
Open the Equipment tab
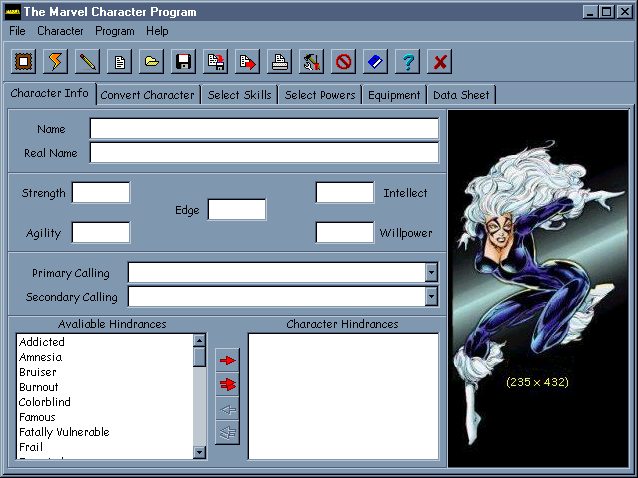tap(393, 95)
